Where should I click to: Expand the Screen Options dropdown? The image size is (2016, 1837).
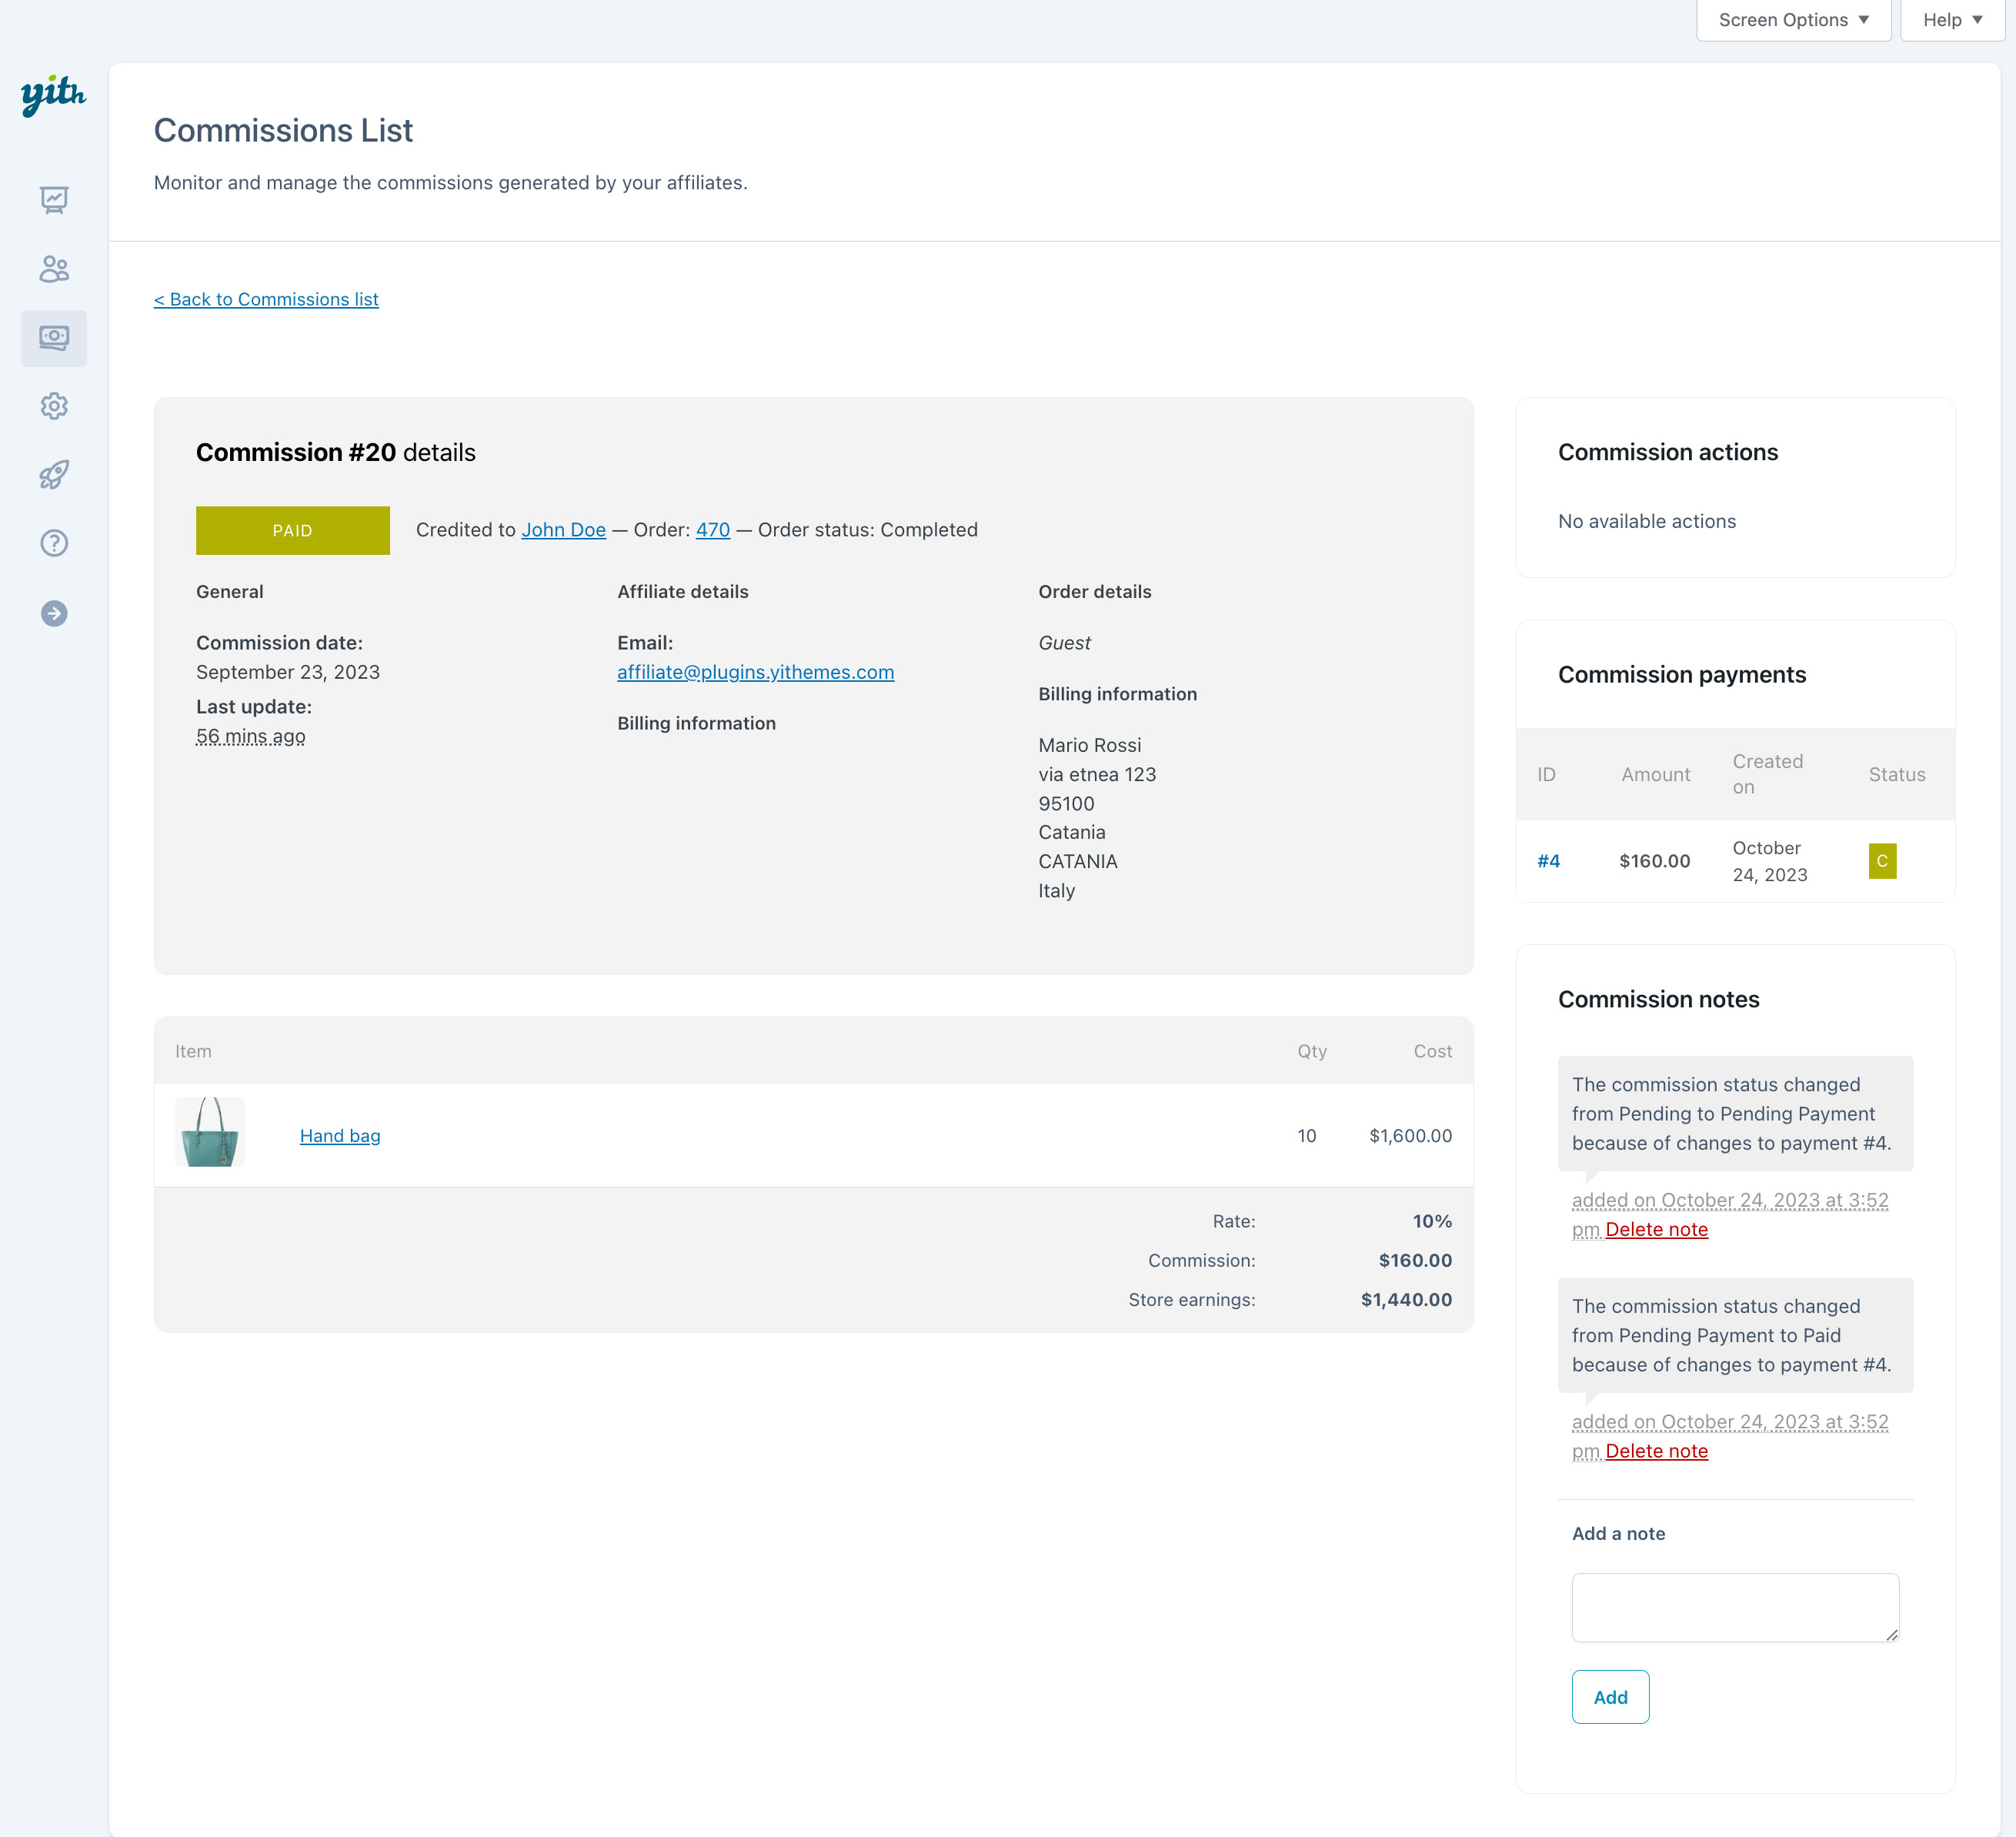coord(1793,20)
